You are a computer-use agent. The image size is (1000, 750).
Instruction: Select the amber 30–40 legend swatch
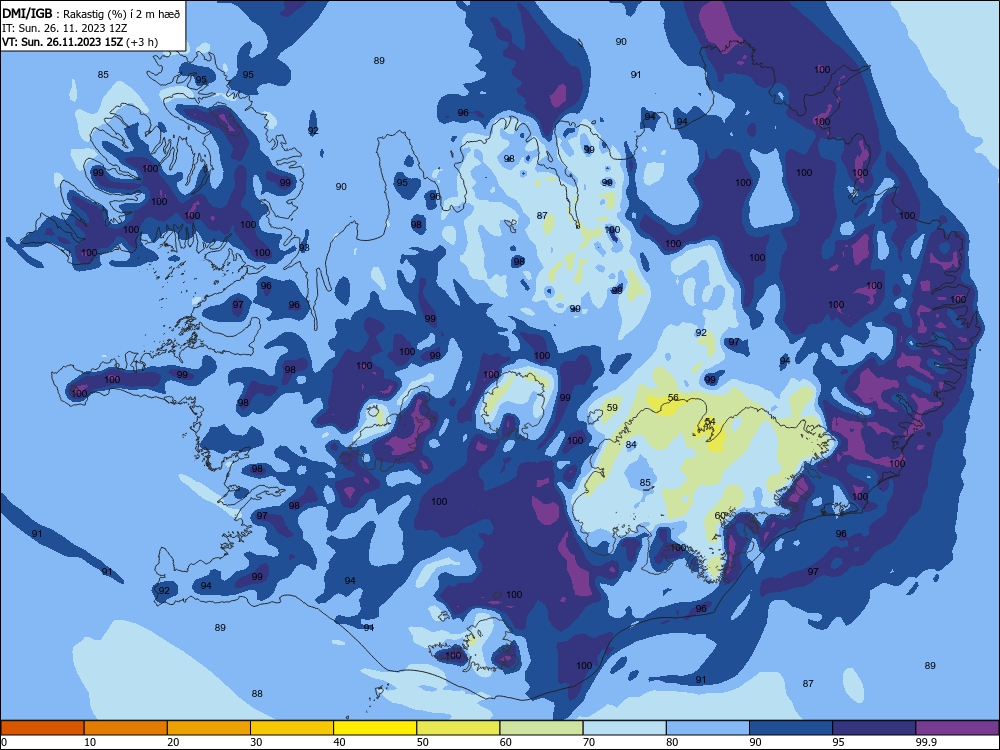(x=292, y=728)
